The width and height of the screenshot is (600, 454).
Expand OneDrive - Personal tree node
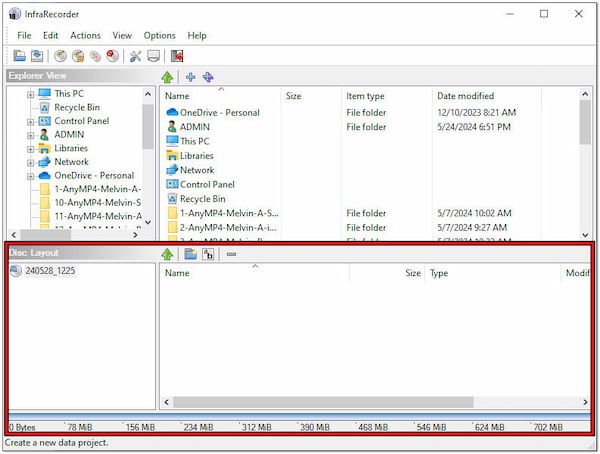coord(31,176)
